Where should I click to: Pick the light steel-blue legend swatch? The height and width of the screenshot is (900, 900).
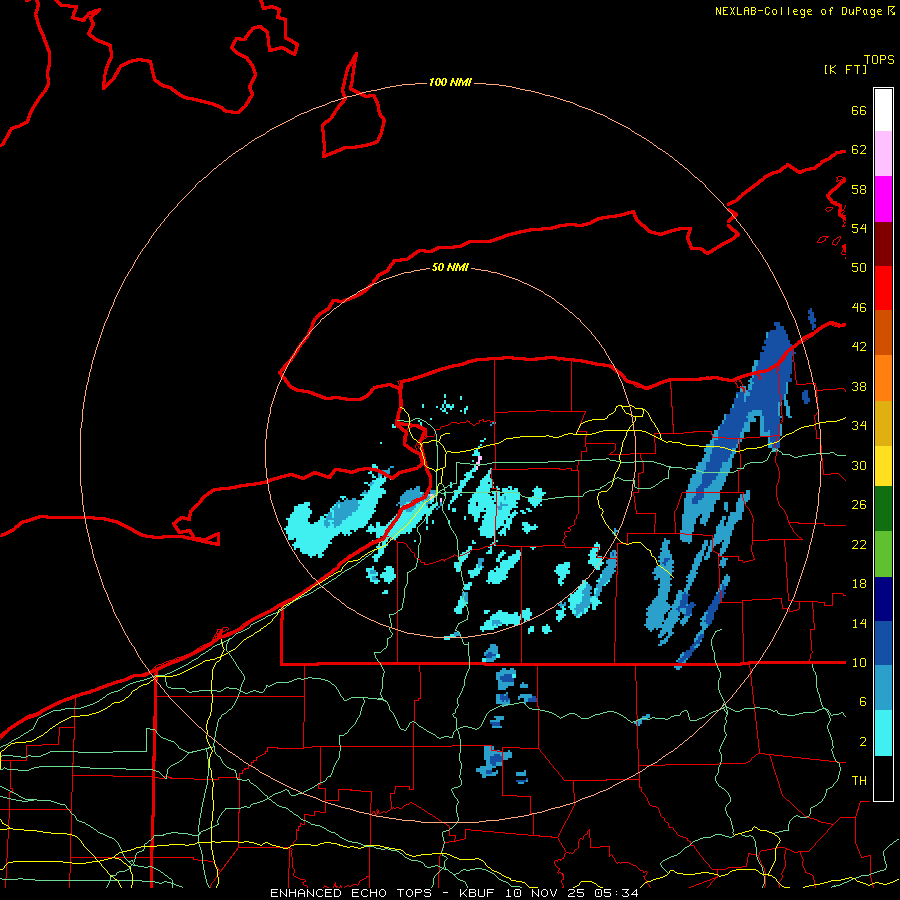883,688
